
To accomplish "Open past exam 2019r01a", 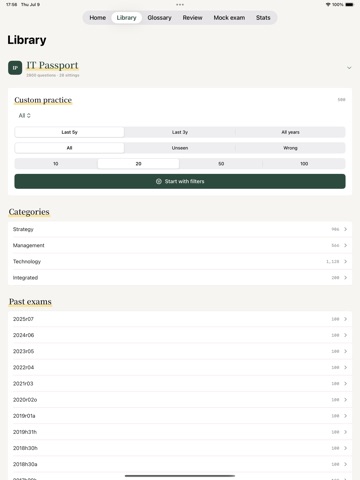I will click(x=180, y=416).
